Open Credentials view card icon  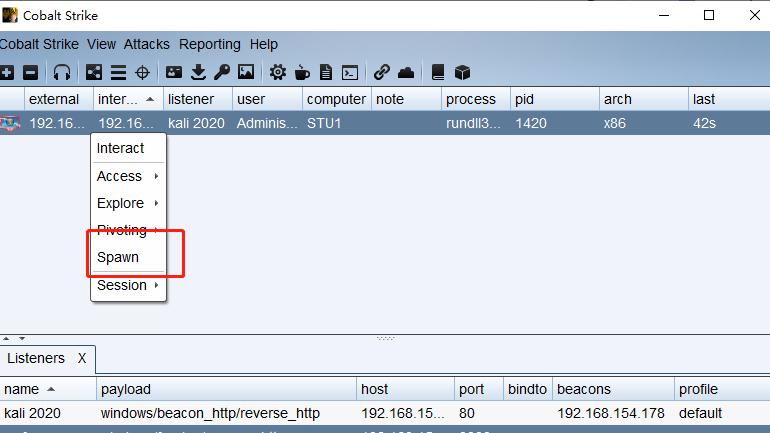(174, 73)
